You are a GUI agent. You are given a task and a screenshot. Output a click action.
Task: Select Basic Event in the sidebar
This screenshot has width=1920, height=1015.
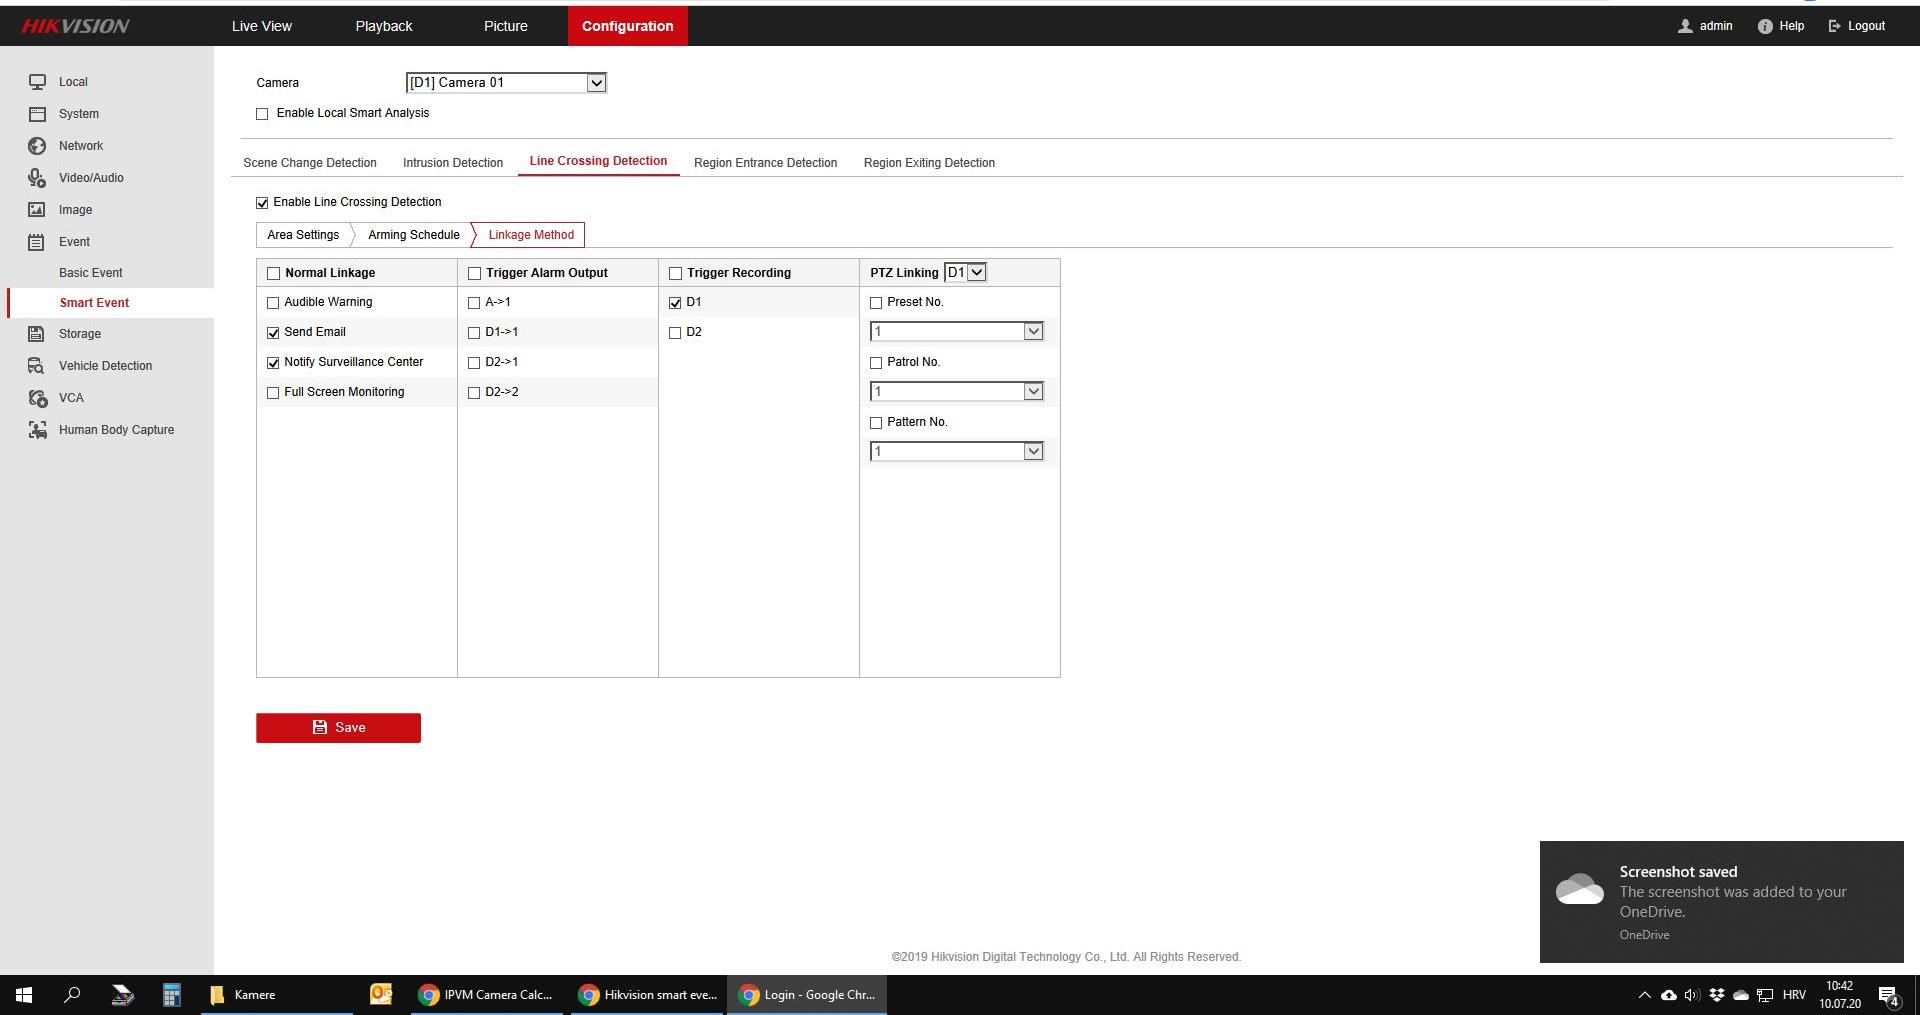91,273
